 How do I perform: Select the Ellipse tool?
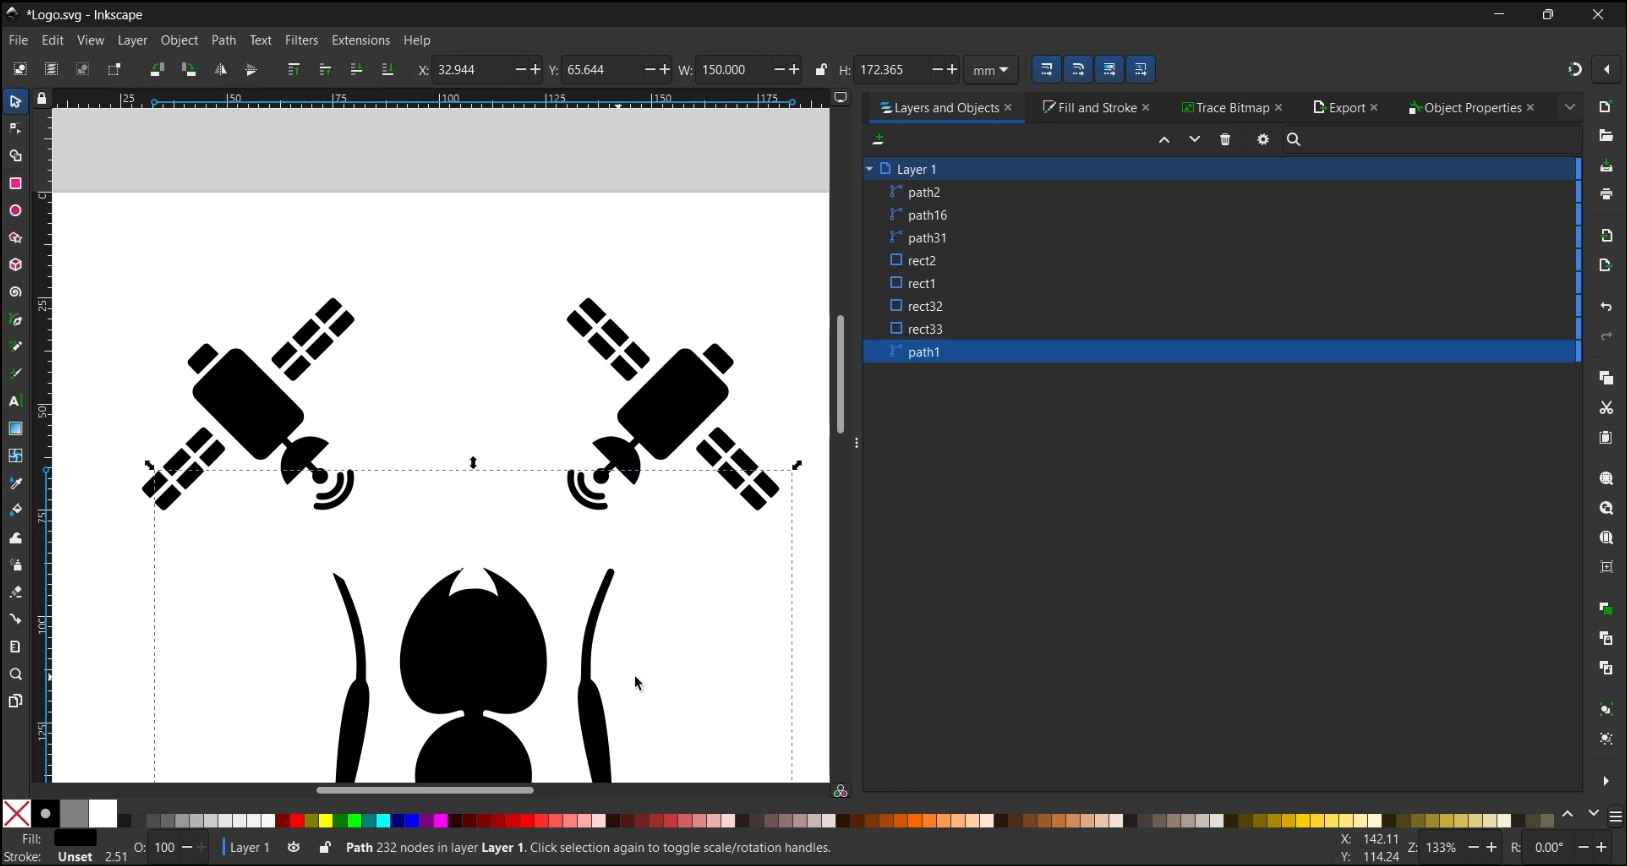[15, 211]
